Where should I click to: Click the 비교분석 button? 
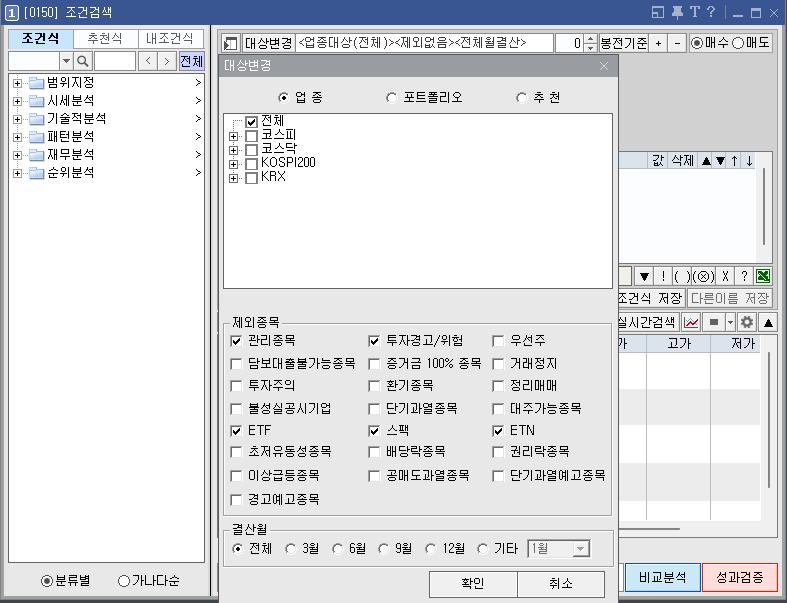click(663, 577)
